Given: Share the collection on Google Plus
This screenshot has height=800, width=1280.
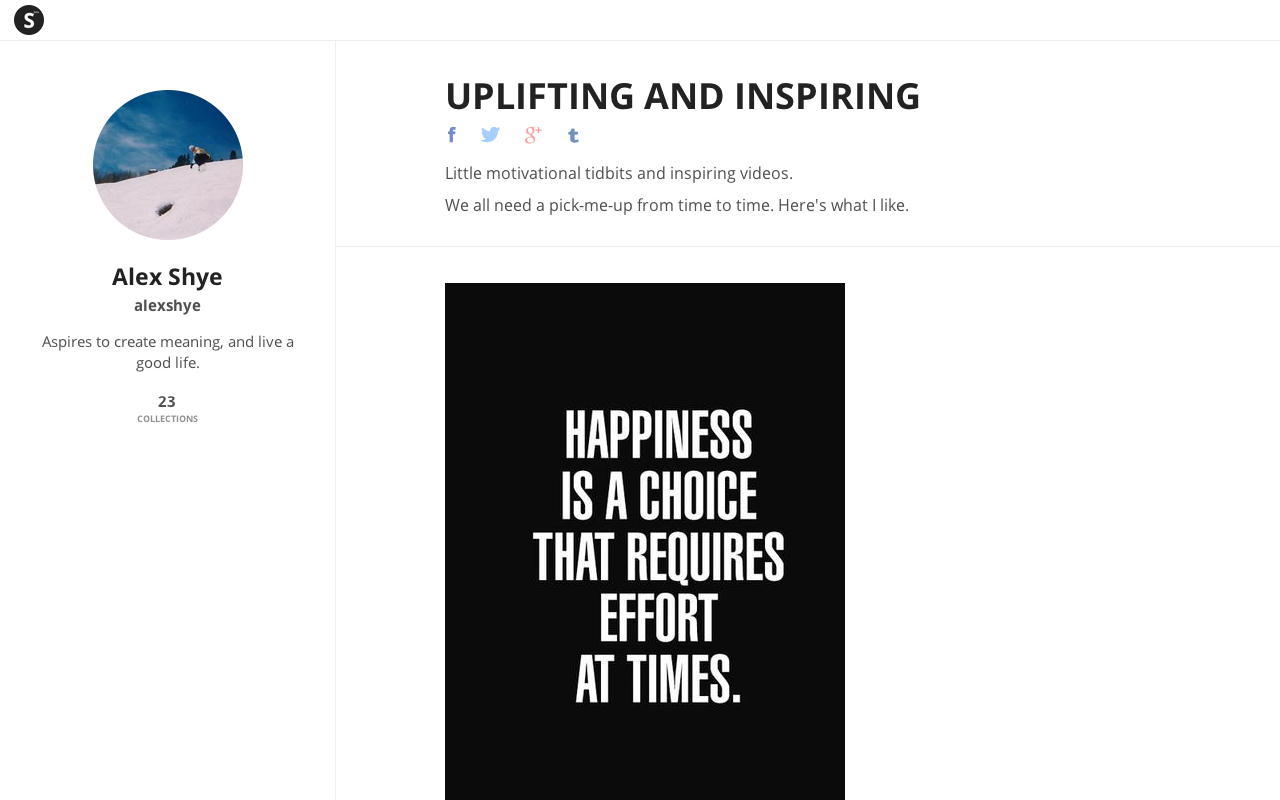Looking at the screenshot, I should point(533,135).
